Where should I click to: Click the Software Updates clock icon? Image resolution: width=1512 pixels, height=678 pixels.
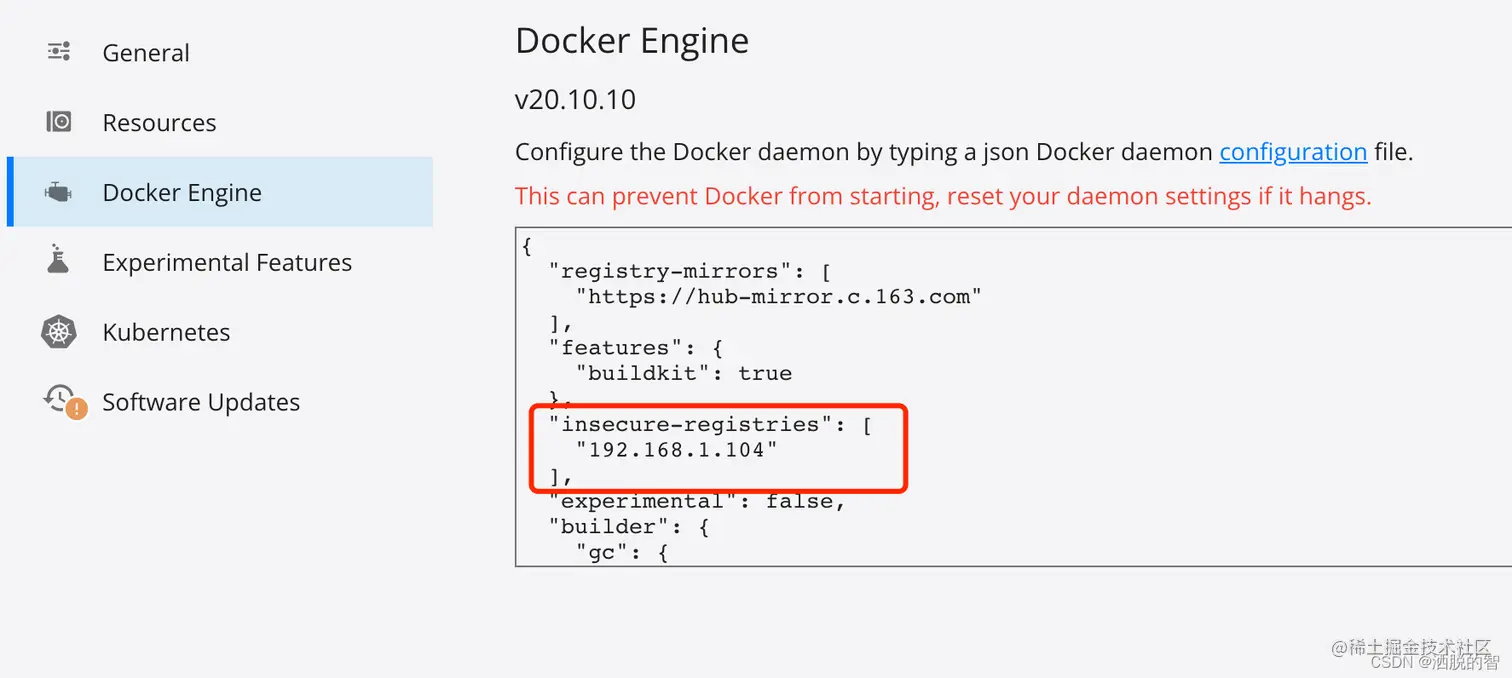point(64,401)
